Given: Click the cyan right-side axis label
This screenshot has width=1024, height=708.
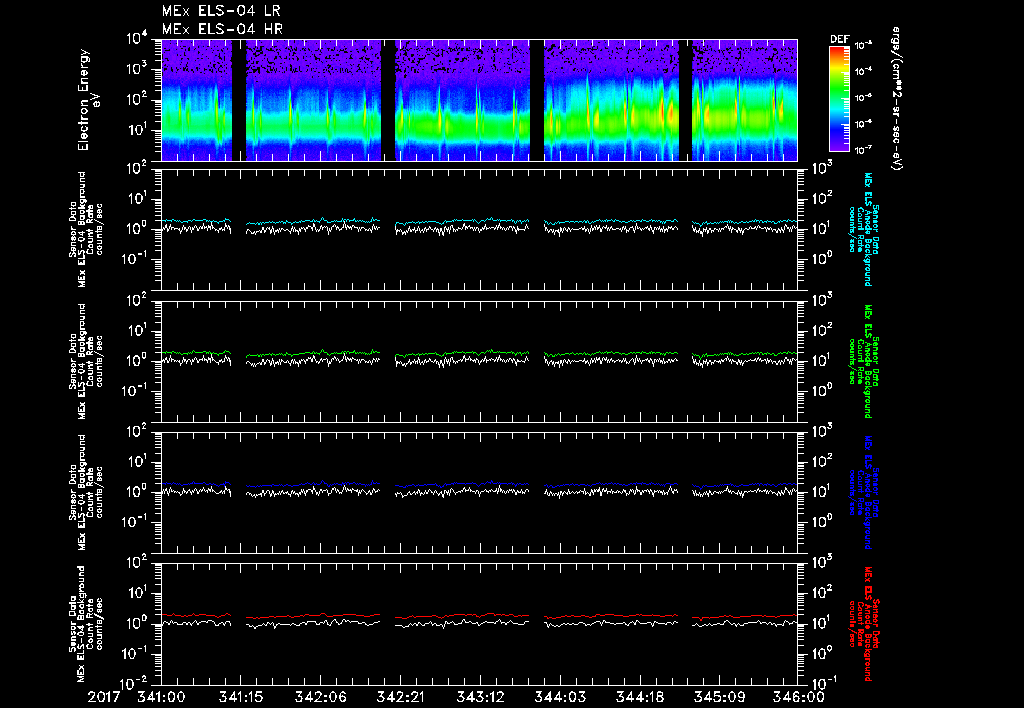Looking at the screenshot, I should point(863,230).
